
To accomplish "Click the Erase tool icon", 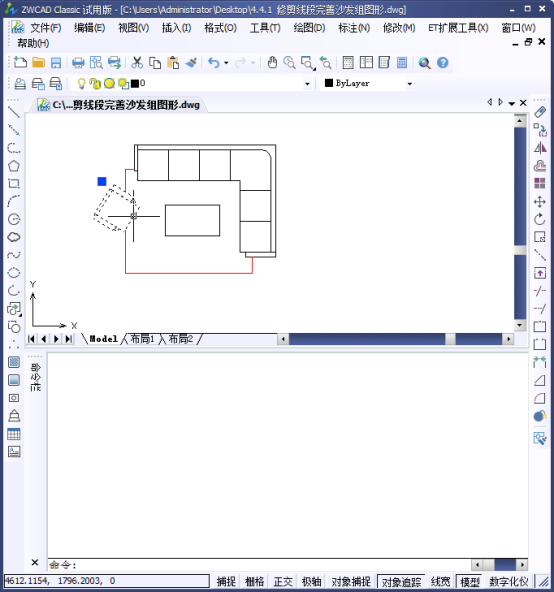I will point(540,112).
